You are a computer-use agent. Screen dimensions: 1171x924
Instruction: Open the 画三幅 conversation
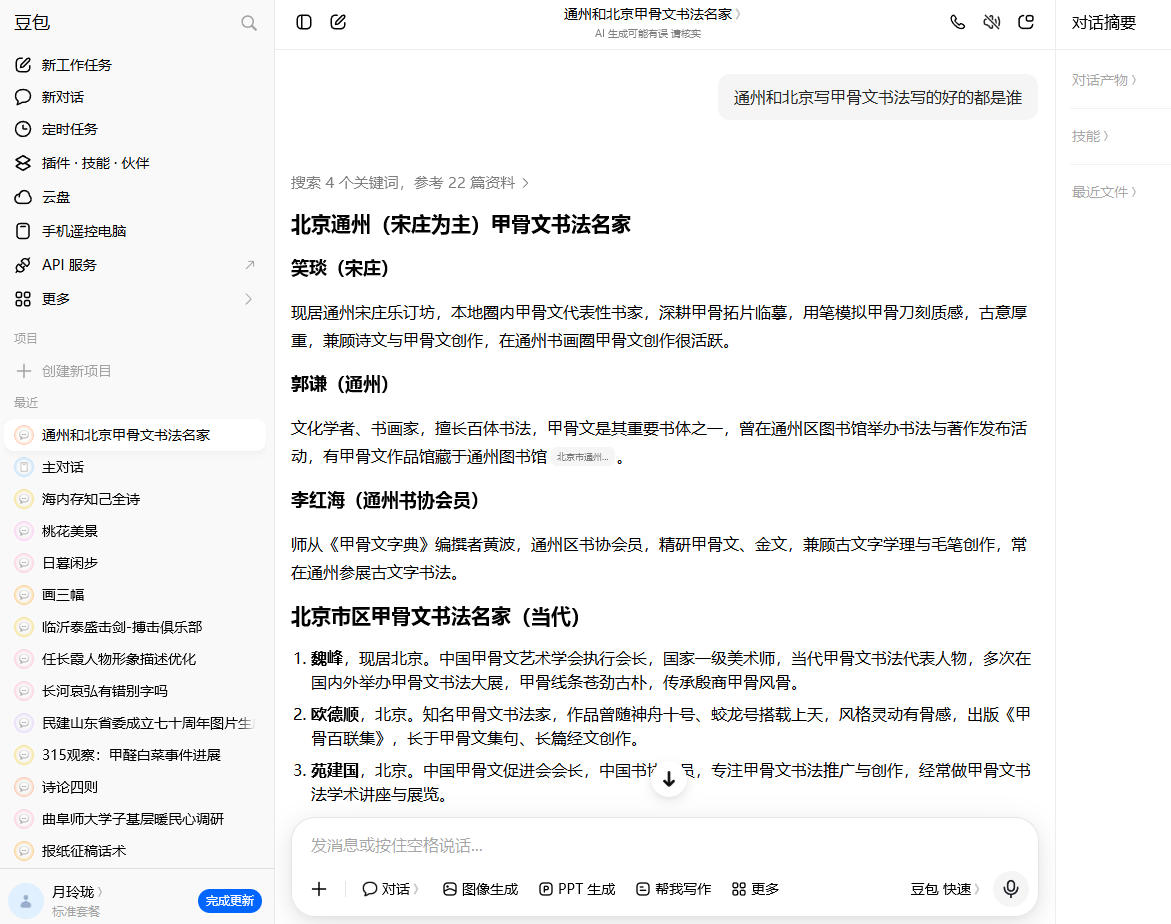point(134,595)
